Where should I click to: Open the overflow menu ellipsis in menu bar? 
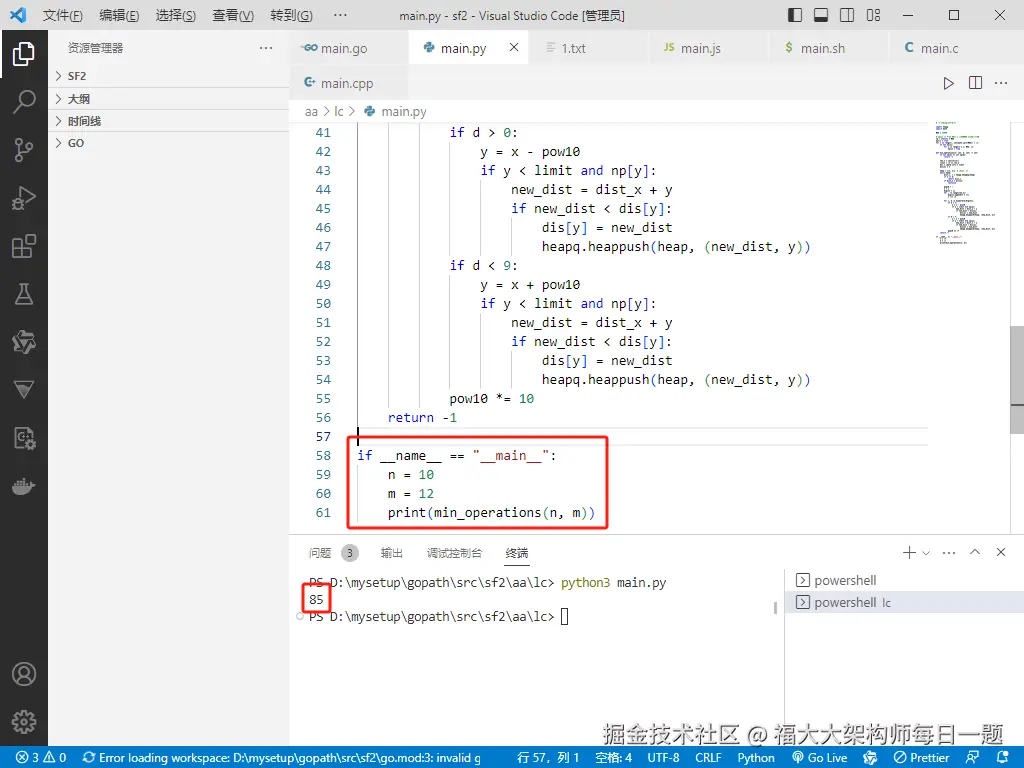coord(340,15)
